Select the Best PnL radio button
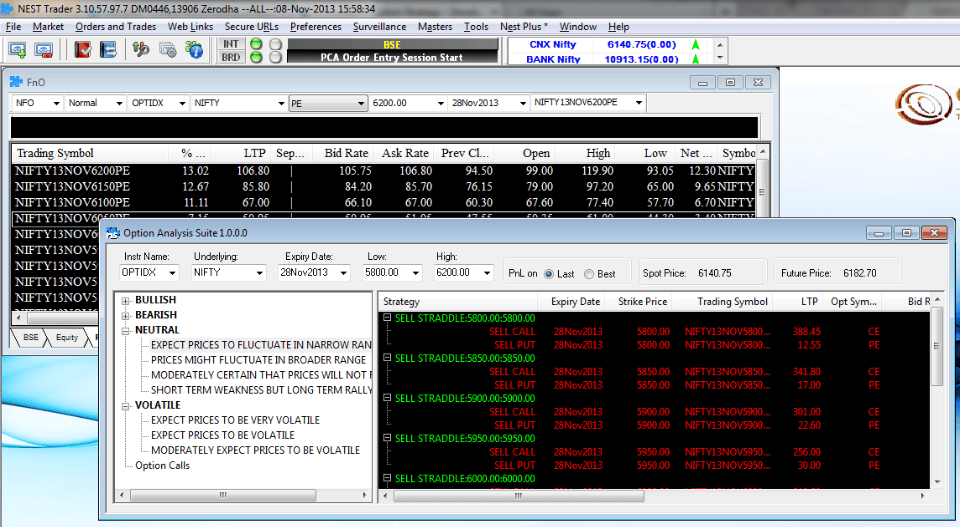The image size is (961, 528). click(x=589, y=274)
